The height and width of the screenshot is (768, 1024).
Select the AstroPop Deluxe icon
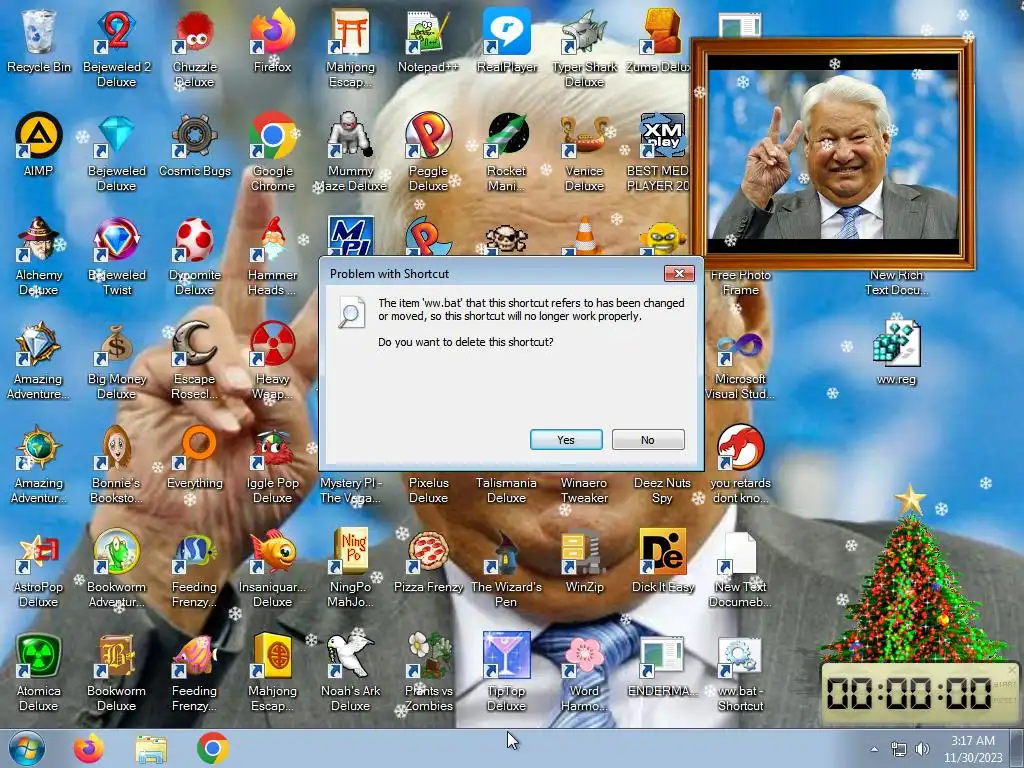point(39,568)
